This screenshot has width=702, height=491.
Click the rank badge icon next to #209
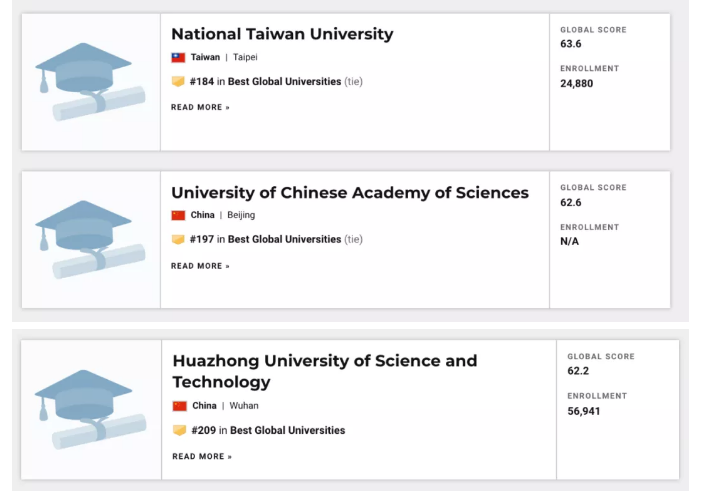tap(180, 431)
